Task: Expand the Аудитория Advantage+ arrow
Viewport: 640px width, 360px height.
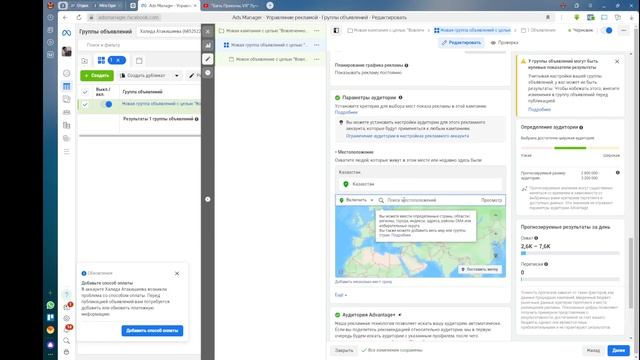Action: point(400,315)
